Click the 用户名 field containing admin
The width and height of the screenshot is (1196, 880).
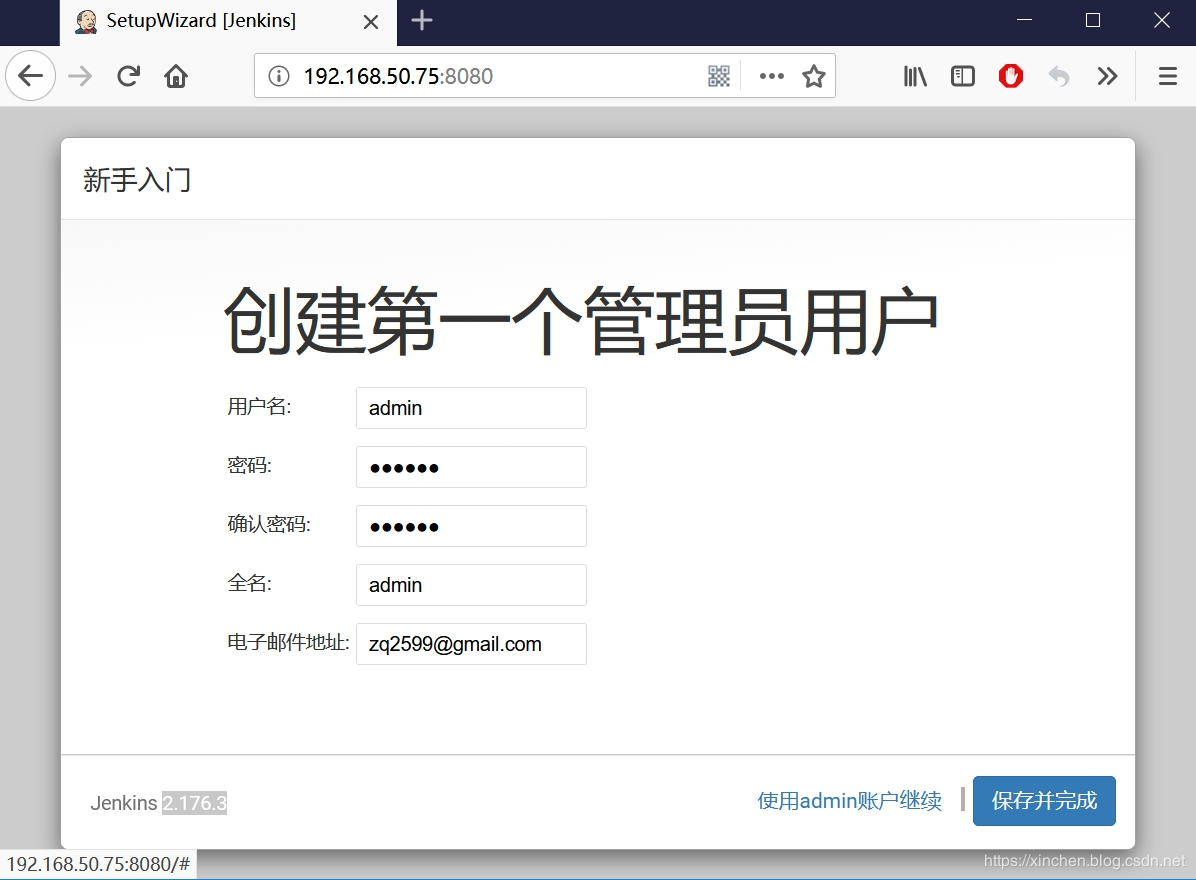point(470,408)
